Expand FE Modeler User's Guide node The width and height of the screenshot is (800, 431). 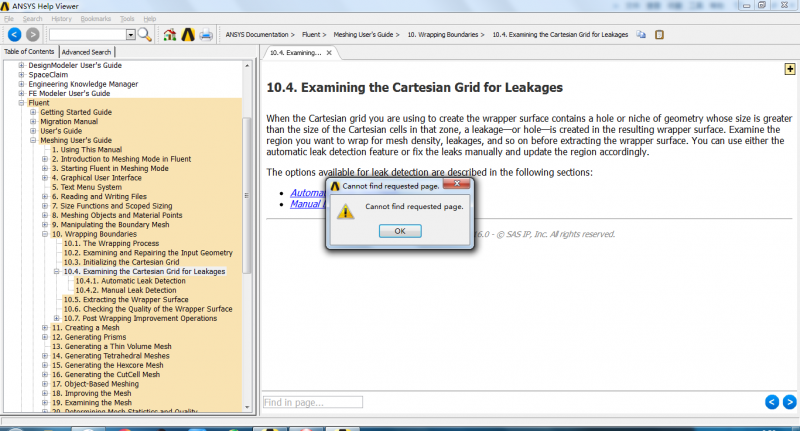tap(21, 93)
